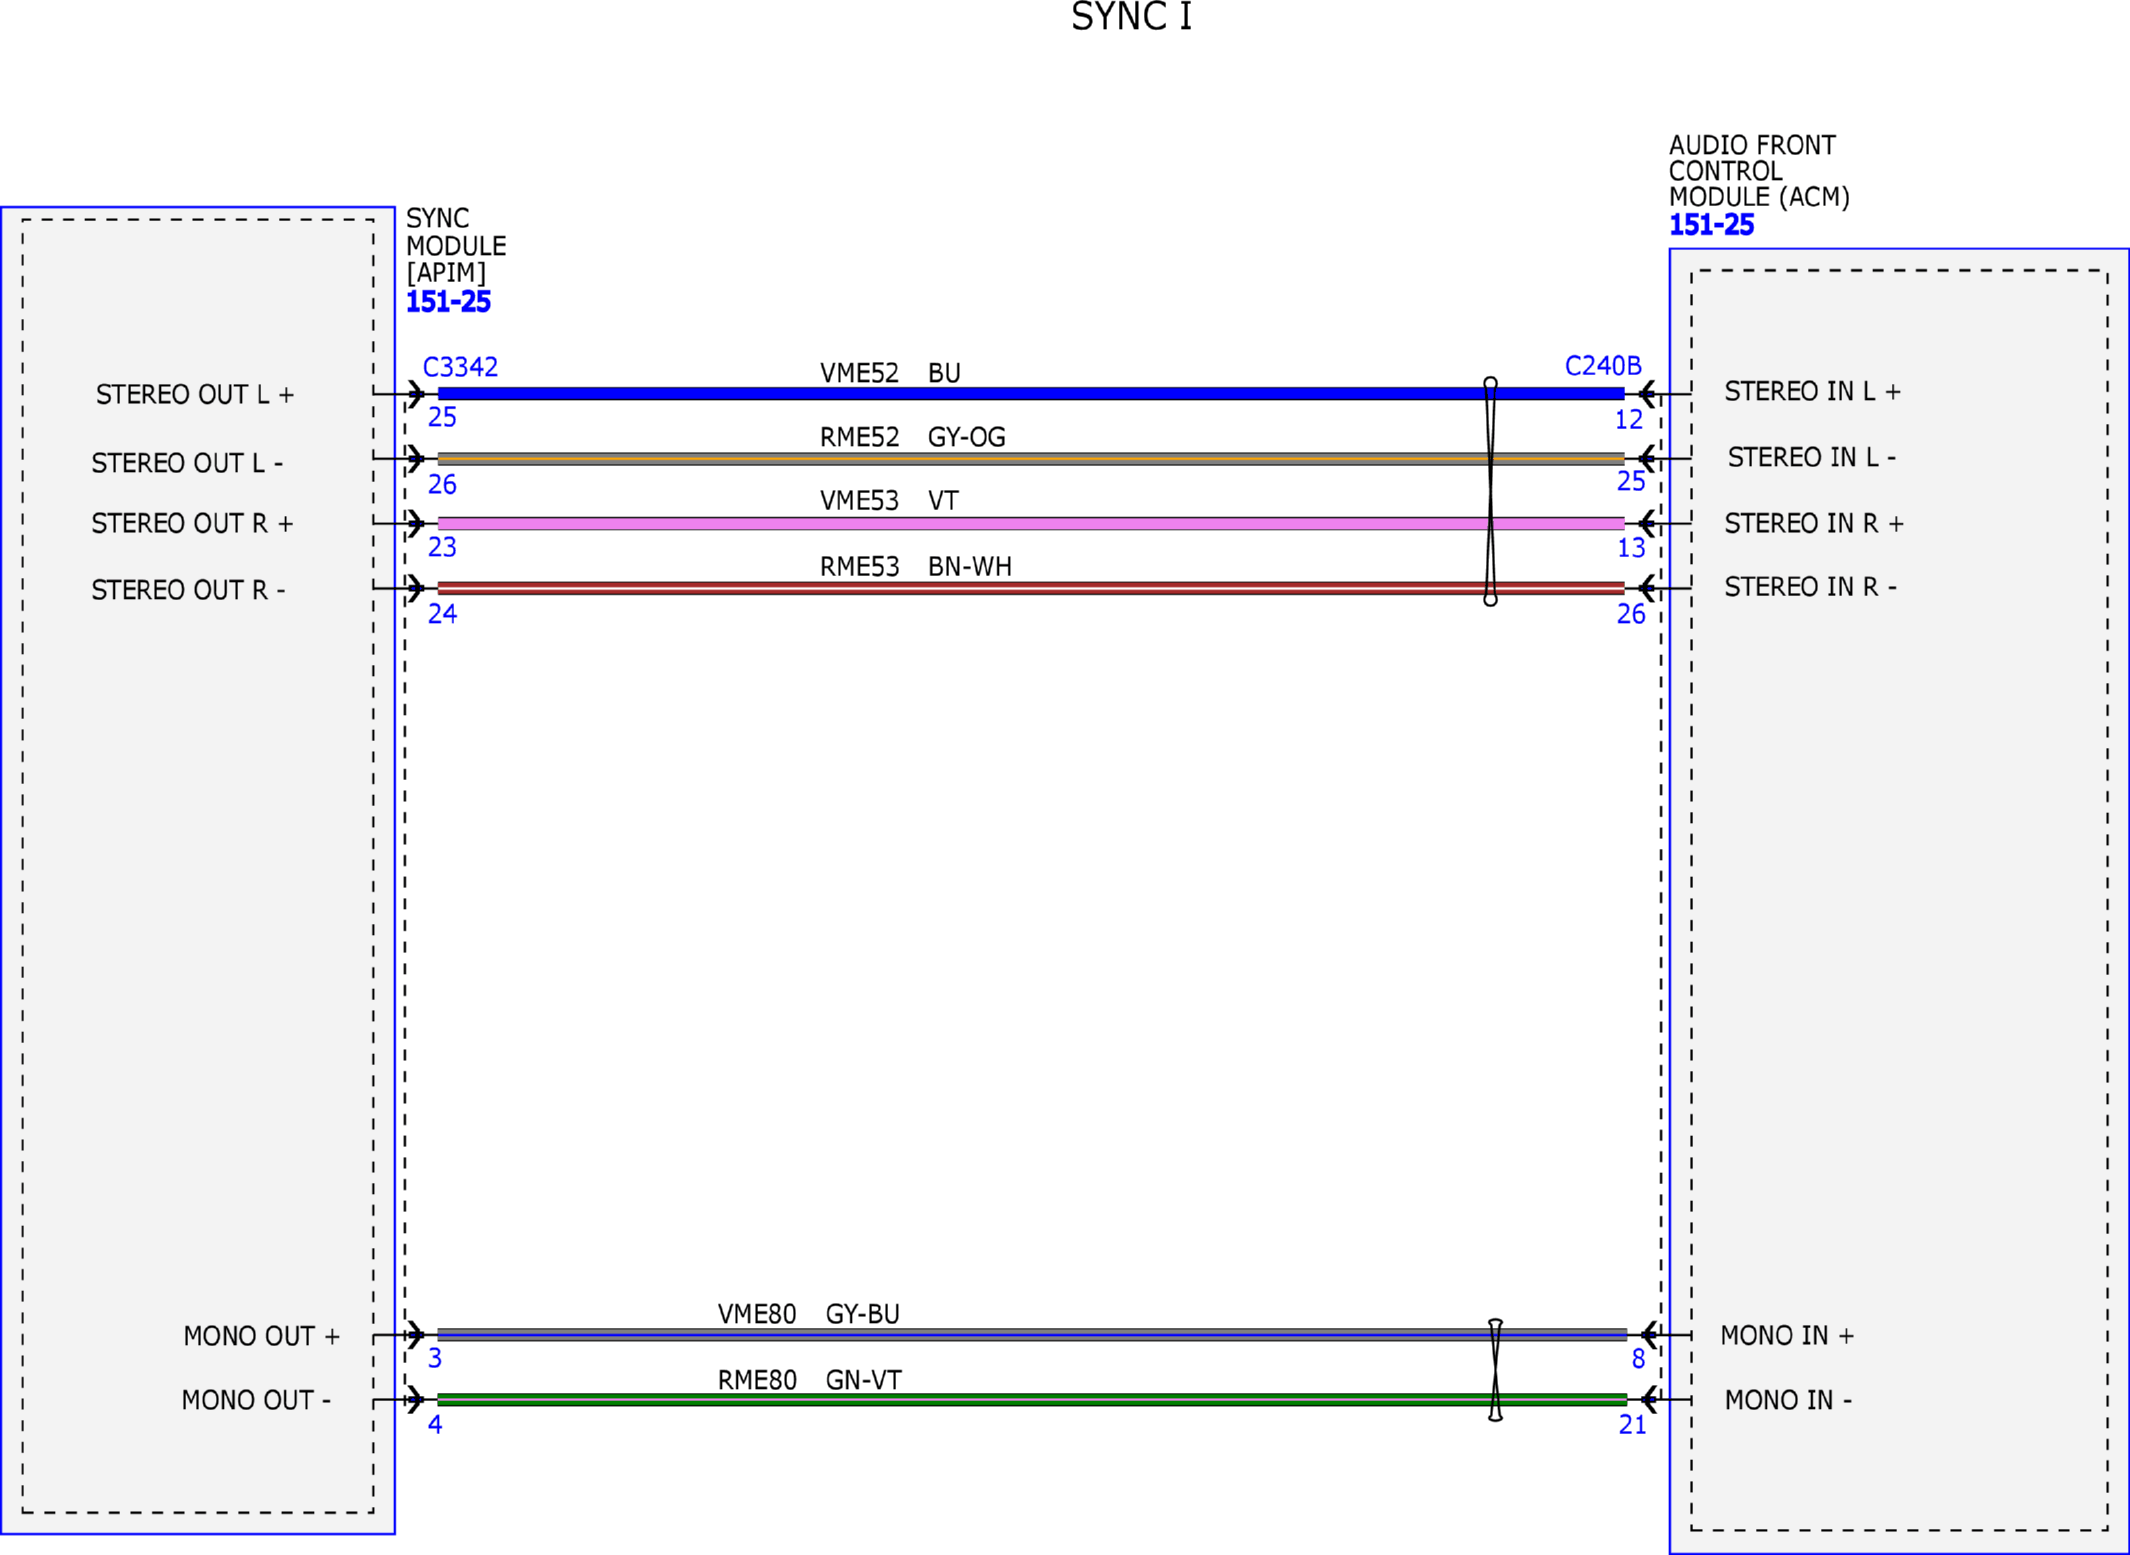Click C3342 pin number 3
This screenshot has height=1555, width=2130.
[435, 1358]
